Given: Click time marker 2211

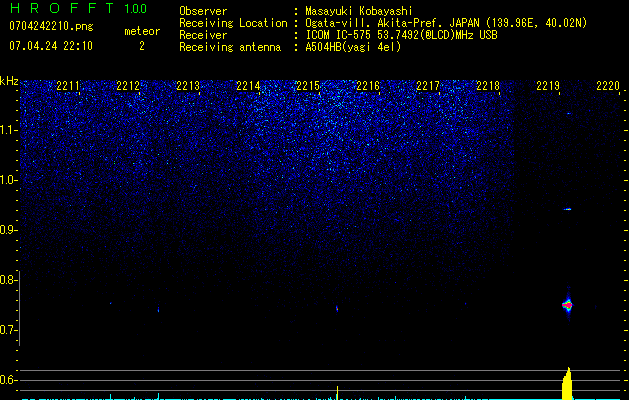Looking at the screenshot, I should pyautogui.click(x=68, y=86).
